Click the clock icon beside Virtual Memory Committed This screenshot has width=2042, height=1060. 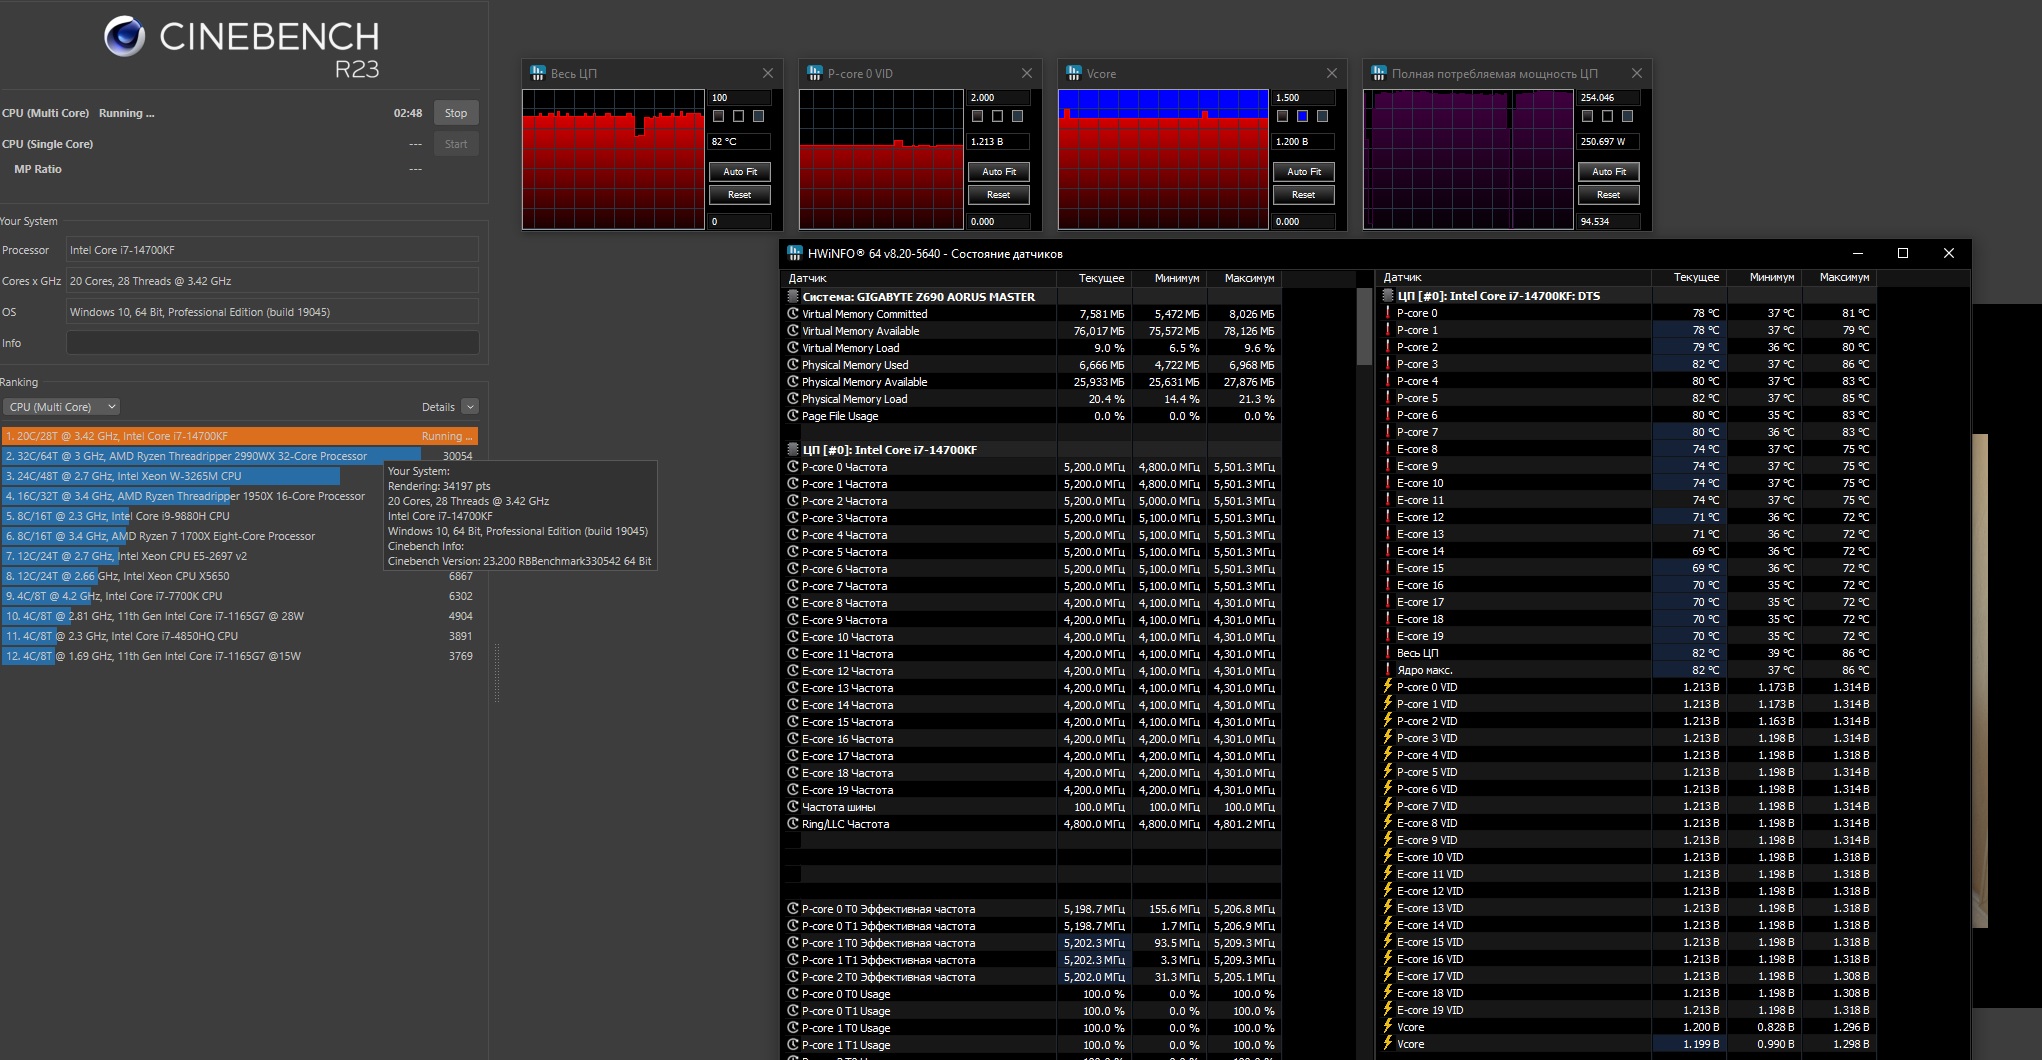coord(793,314)
